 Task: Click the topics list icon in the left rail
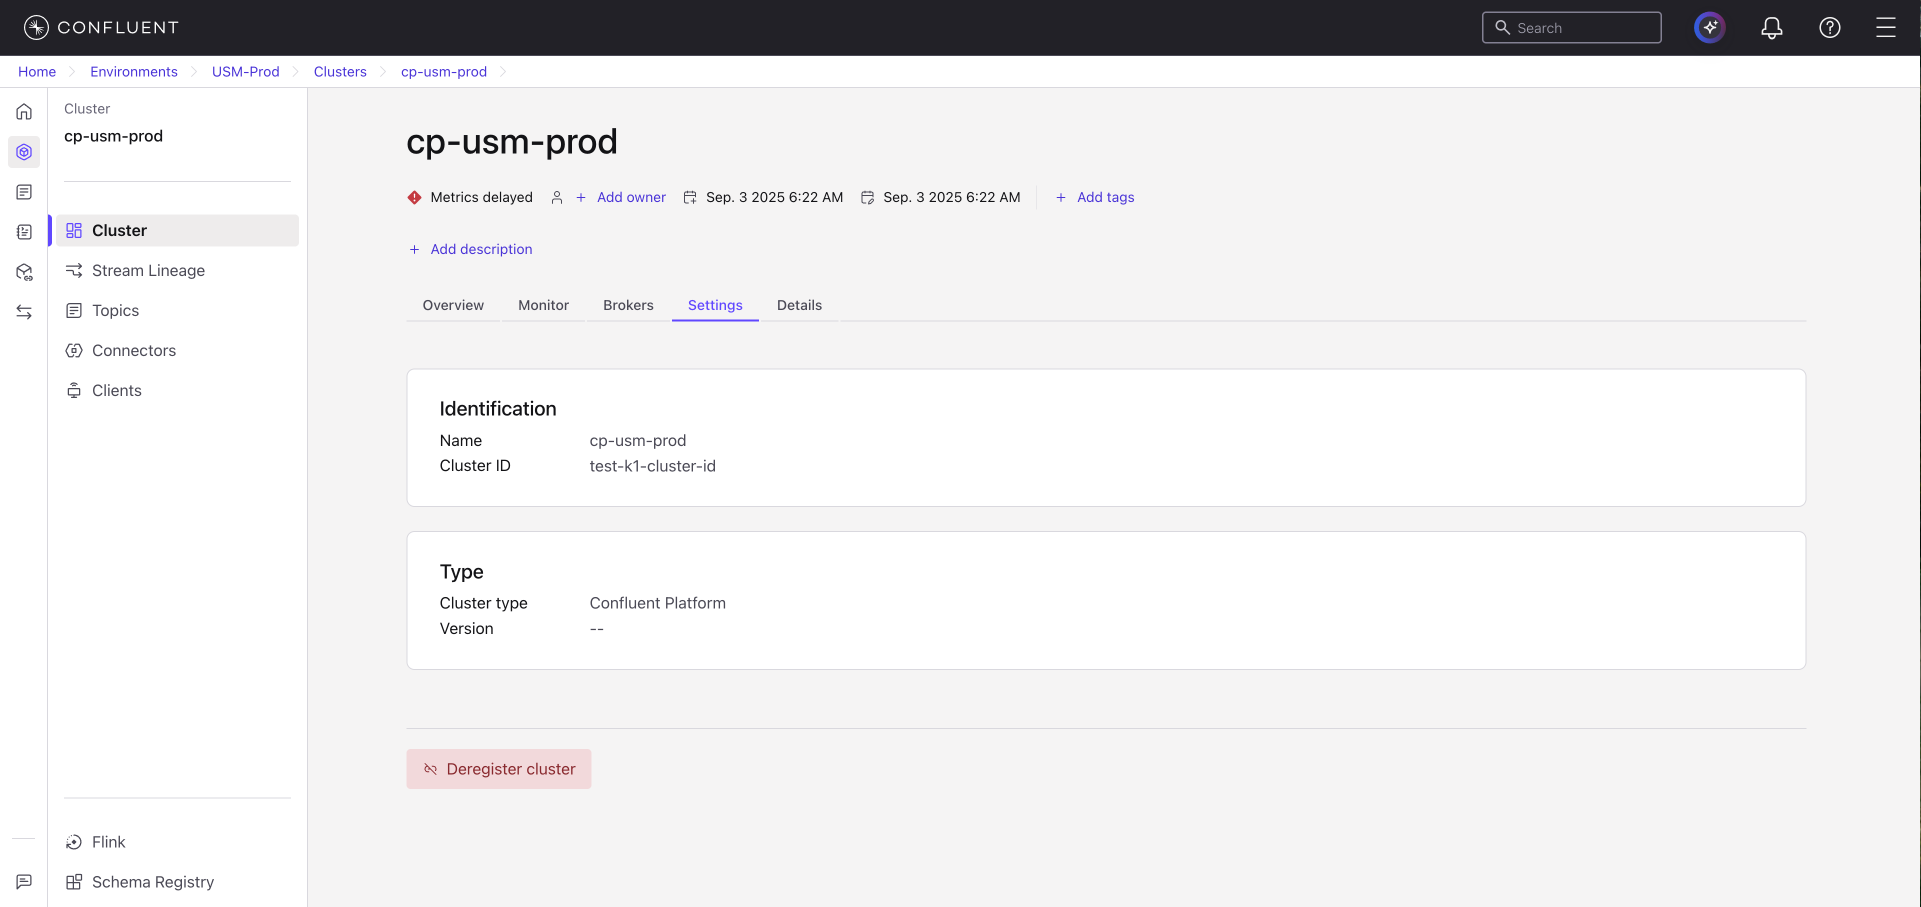click(24, 192)
